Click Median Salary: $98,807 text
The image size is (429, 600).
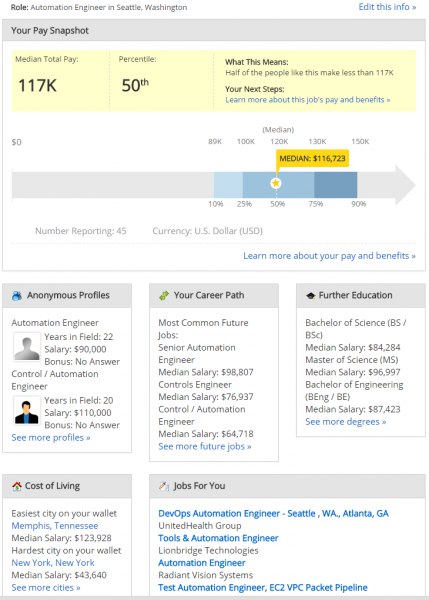point(206,372)
